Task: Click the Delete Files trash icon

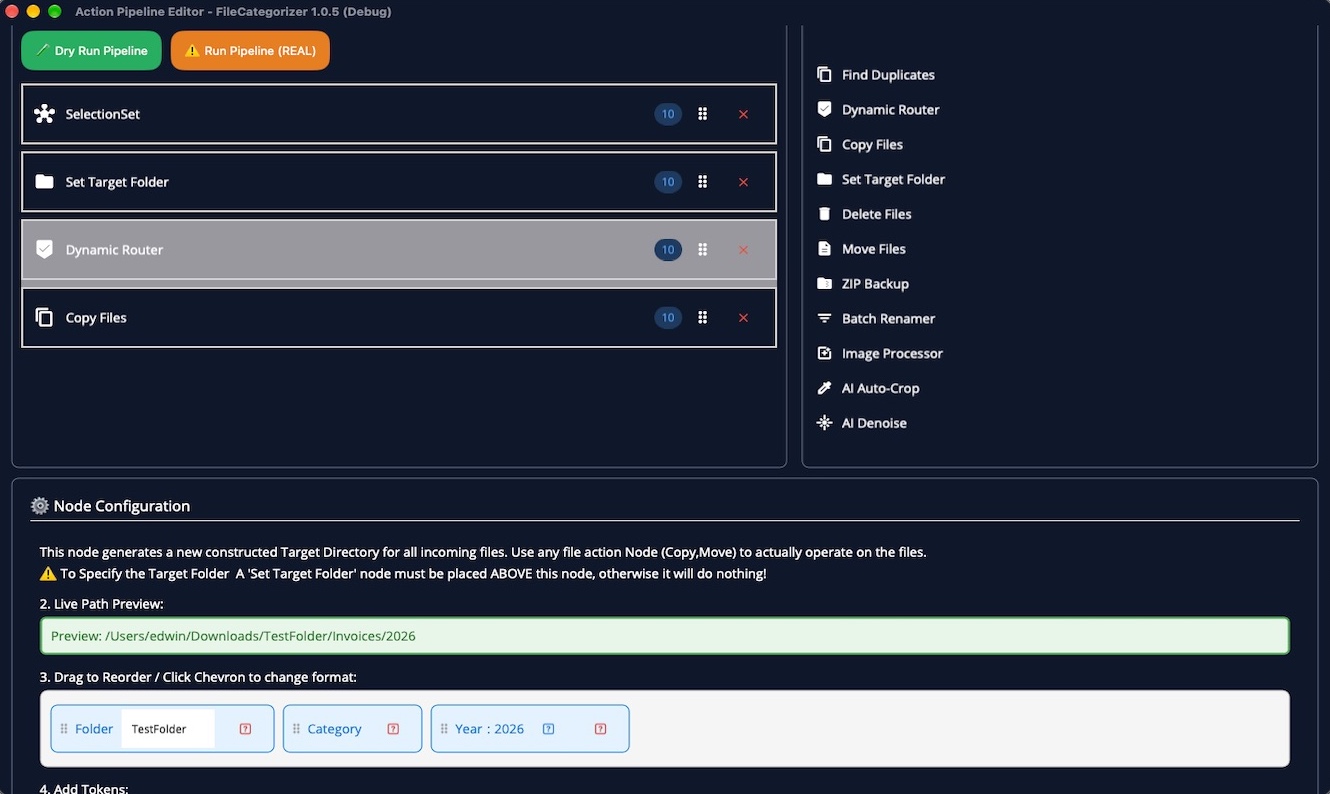Action: 824,214
